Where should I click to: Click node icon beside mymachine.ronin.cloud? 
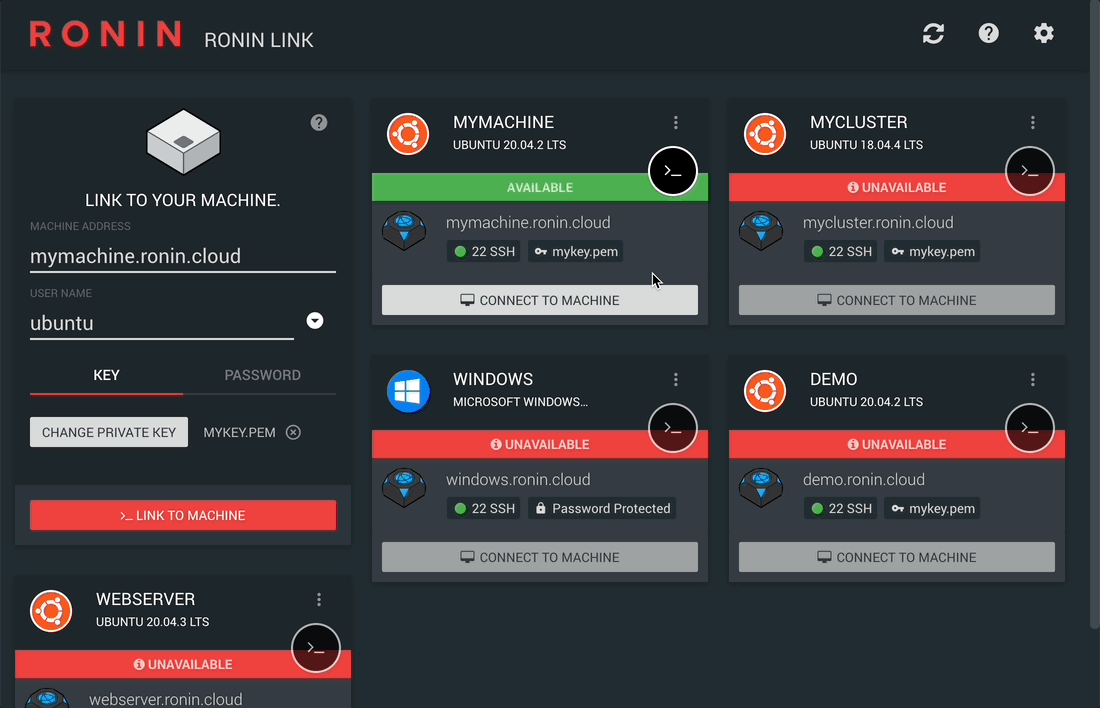click(x=404, y=230)
